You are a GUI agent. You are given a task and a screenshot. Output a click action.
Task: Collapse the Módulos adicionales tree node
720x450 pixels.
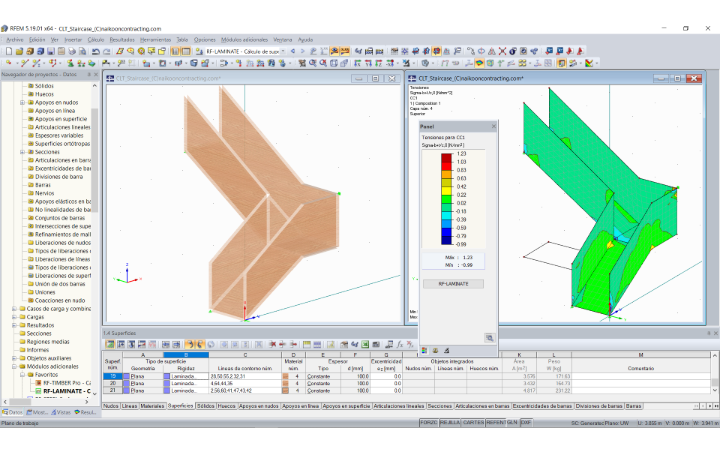(14, 367)
